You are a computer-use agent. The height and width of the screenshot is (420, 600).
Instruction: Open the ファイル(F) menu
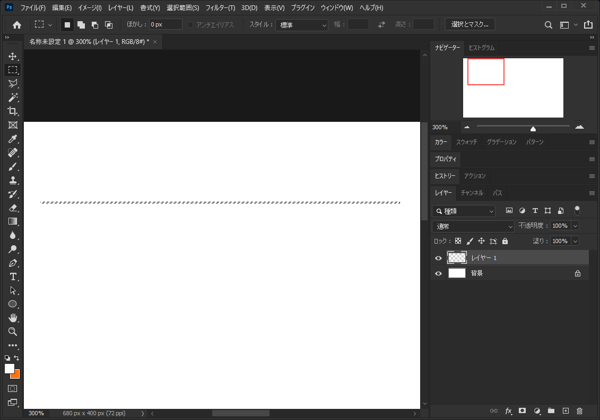[33, 8]
